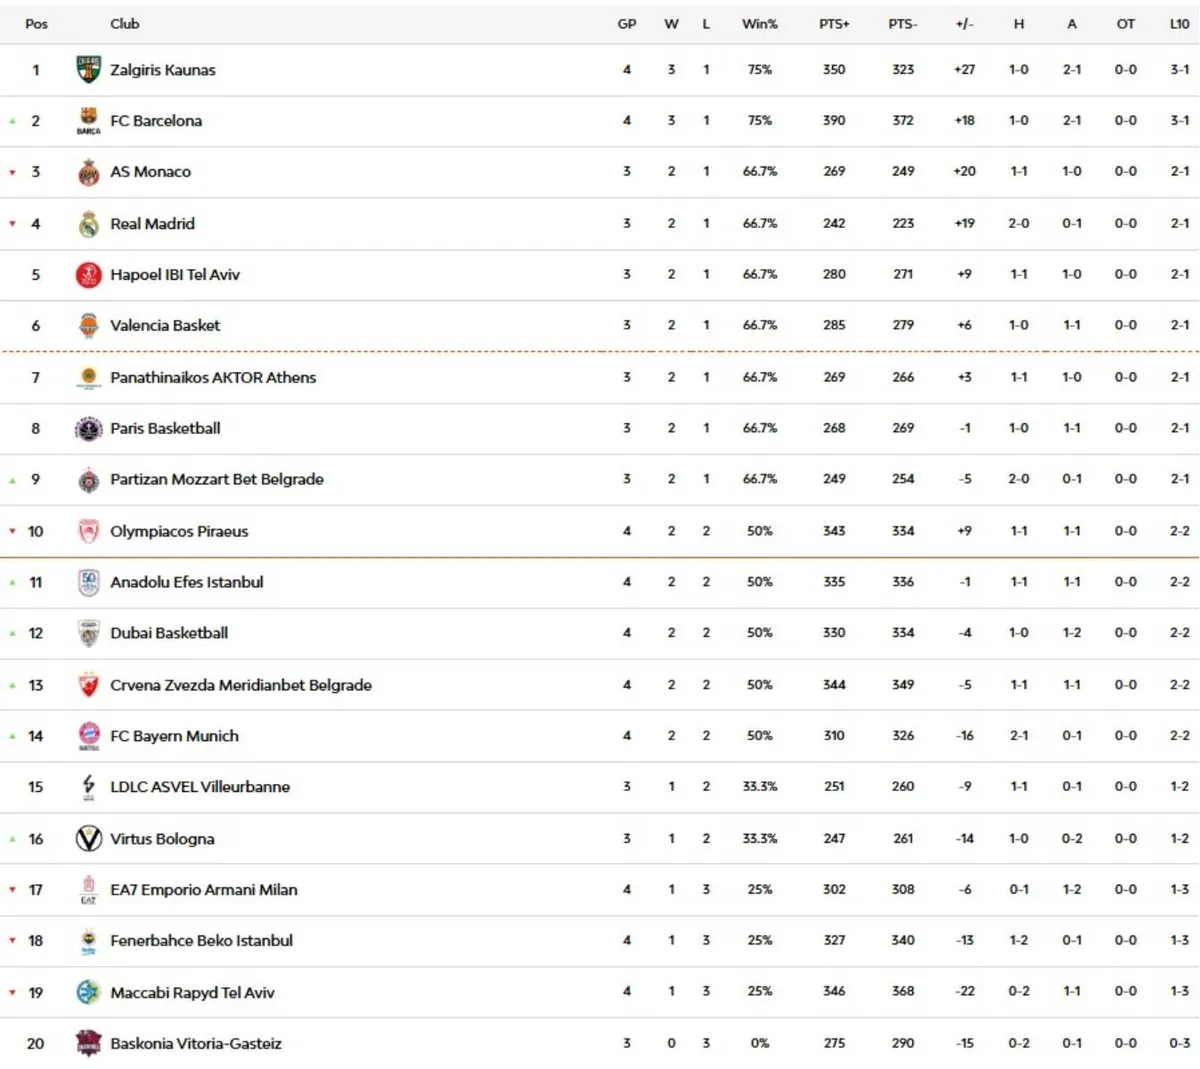This screenshot has width=1200, height=1069.
Task: Click Fenerbahce Beko Istanbul team name
Action: click(201, 940)
